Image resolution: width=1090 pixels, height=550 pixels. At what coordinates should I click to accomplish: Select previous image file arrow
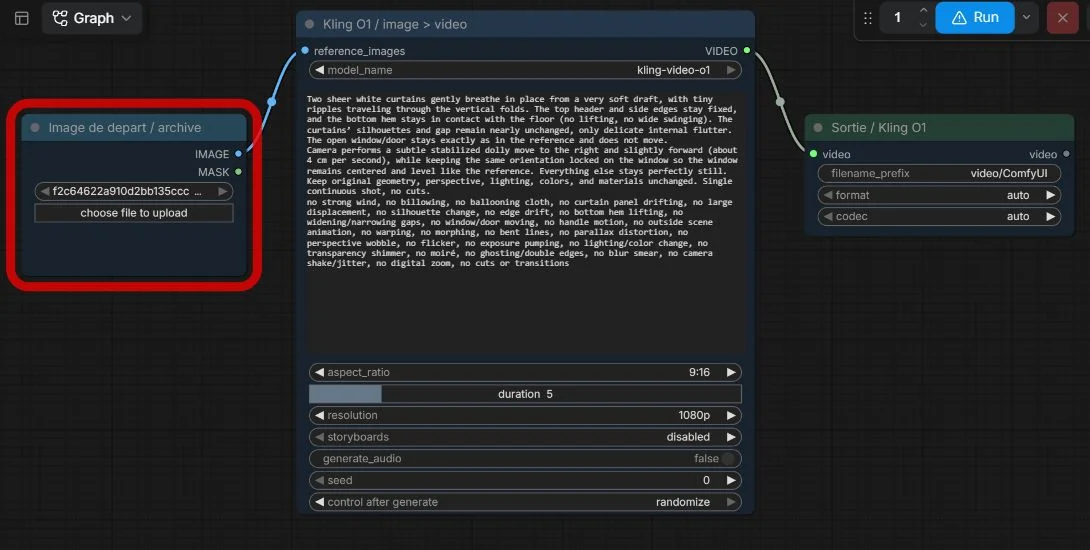point(44,191)
